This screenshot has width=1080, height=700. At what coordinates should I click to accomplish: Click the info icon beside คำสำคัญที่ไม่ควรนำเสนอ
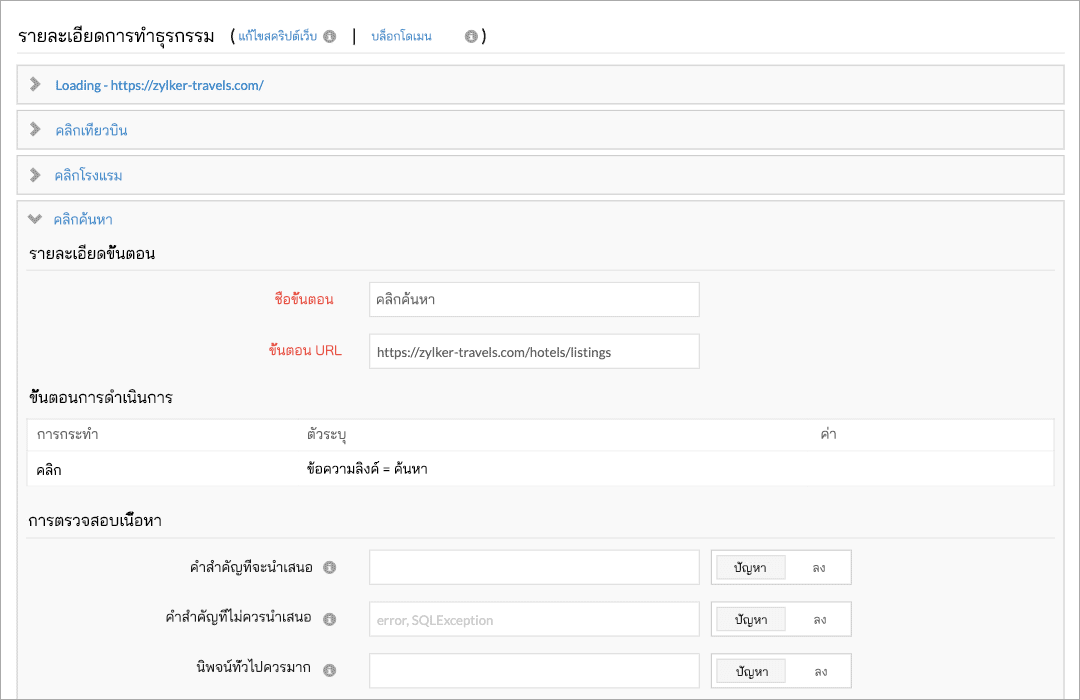tap(330, 618)
